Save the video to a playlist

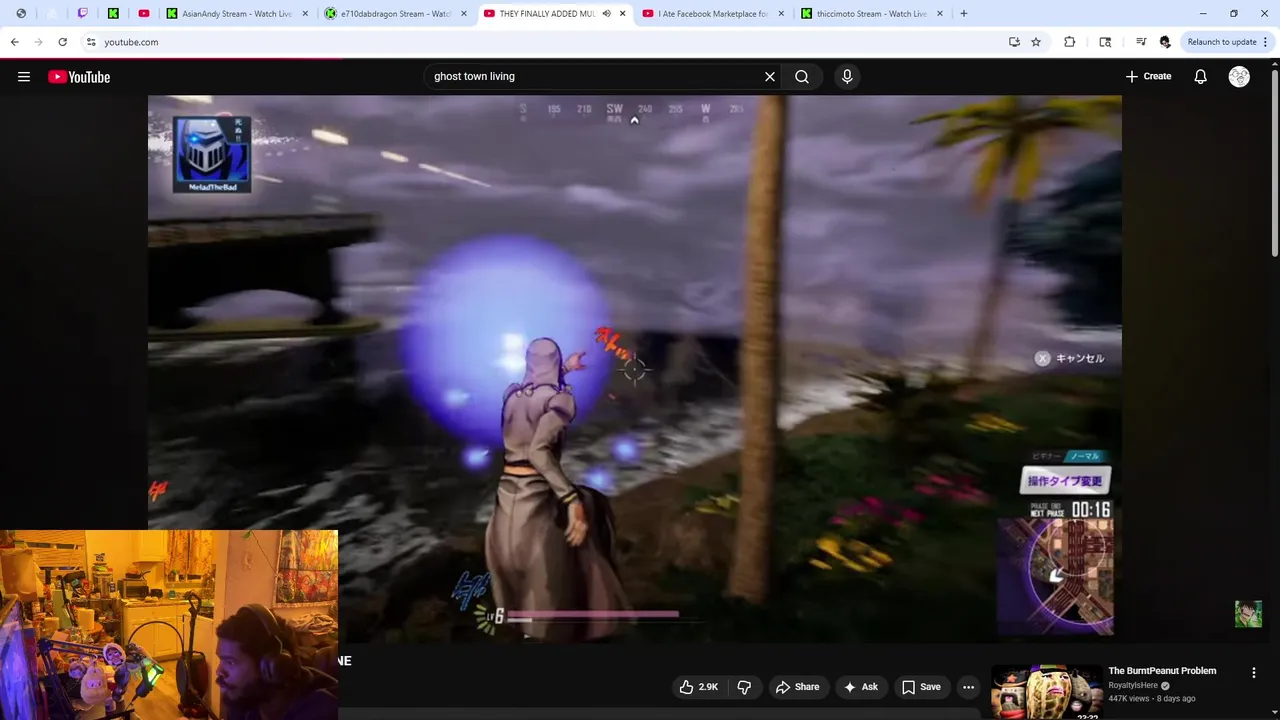point(921,687)
